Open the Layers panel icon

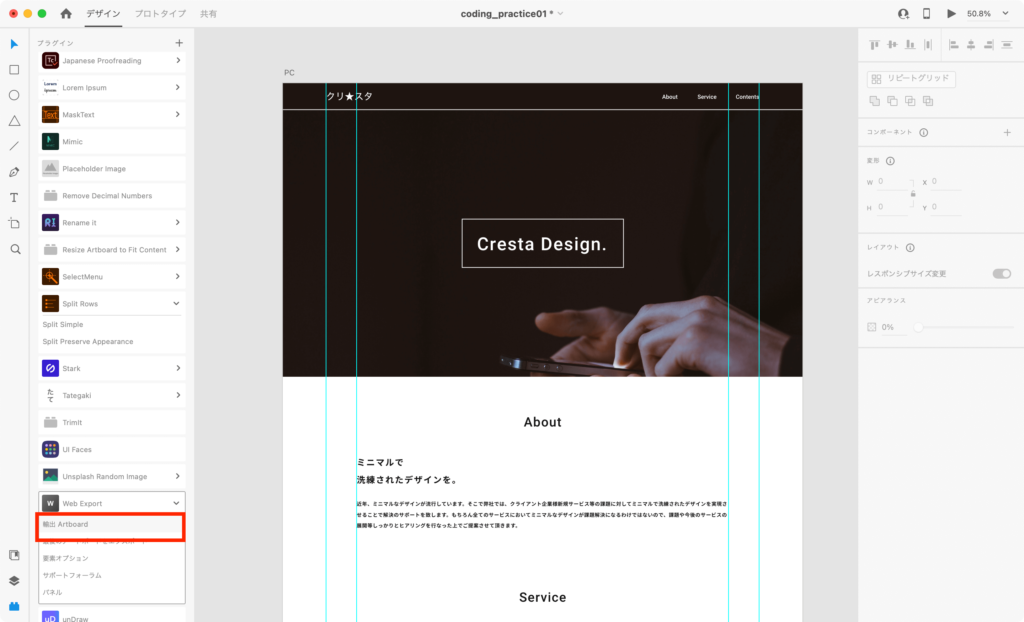point(14,581)
